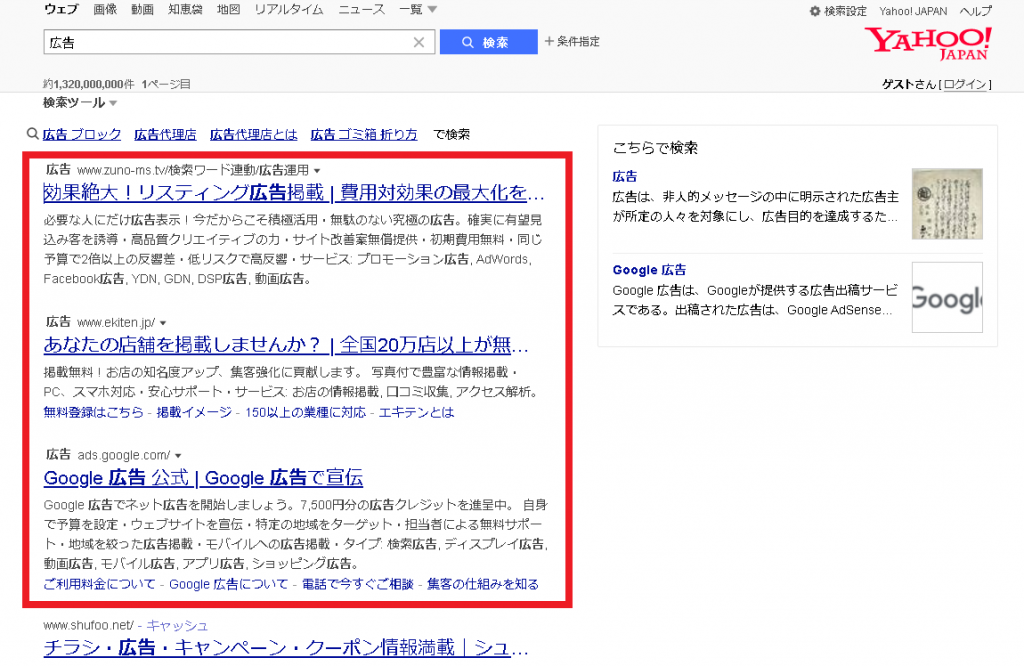Open the Google 広告について sitelink
1024x666 pixels.
[229, 584]
